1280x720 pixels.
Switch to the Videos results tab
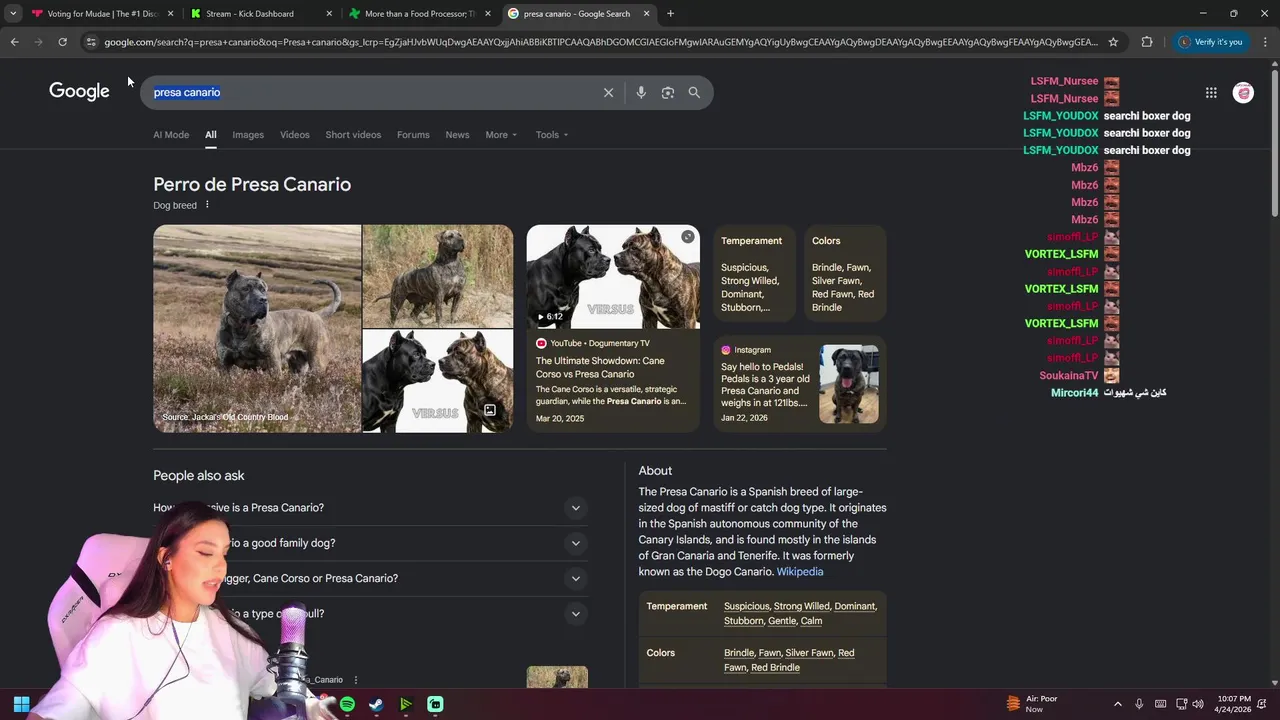click(294, 135)
